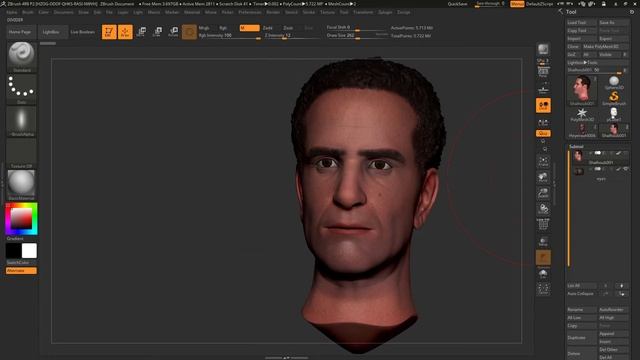Click the BPR render icon

tap(543, 49)
